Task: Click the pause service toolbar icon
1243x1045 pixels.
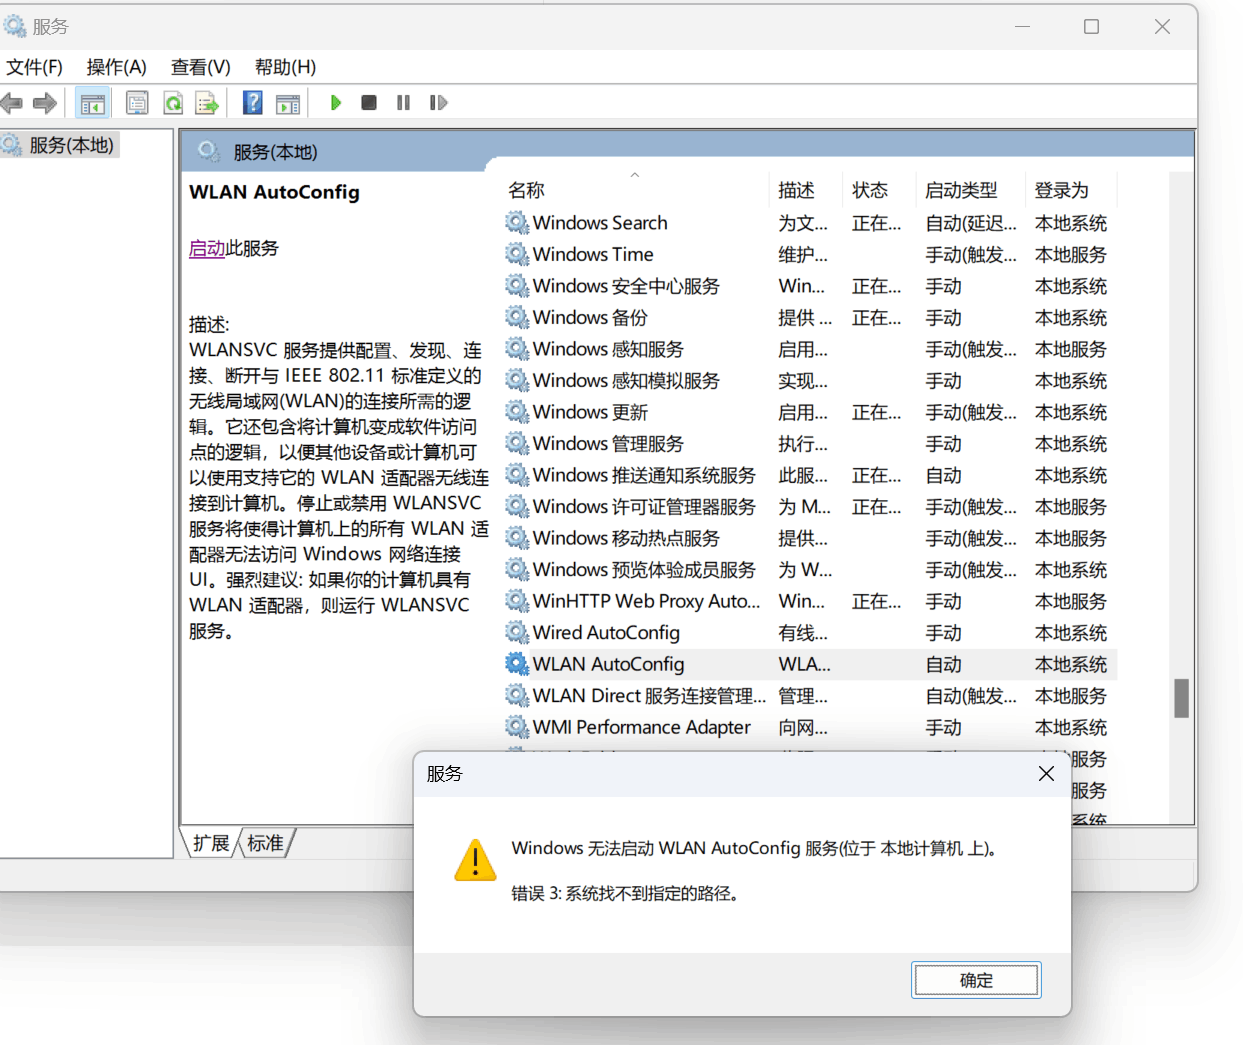Action: point(403,103)
